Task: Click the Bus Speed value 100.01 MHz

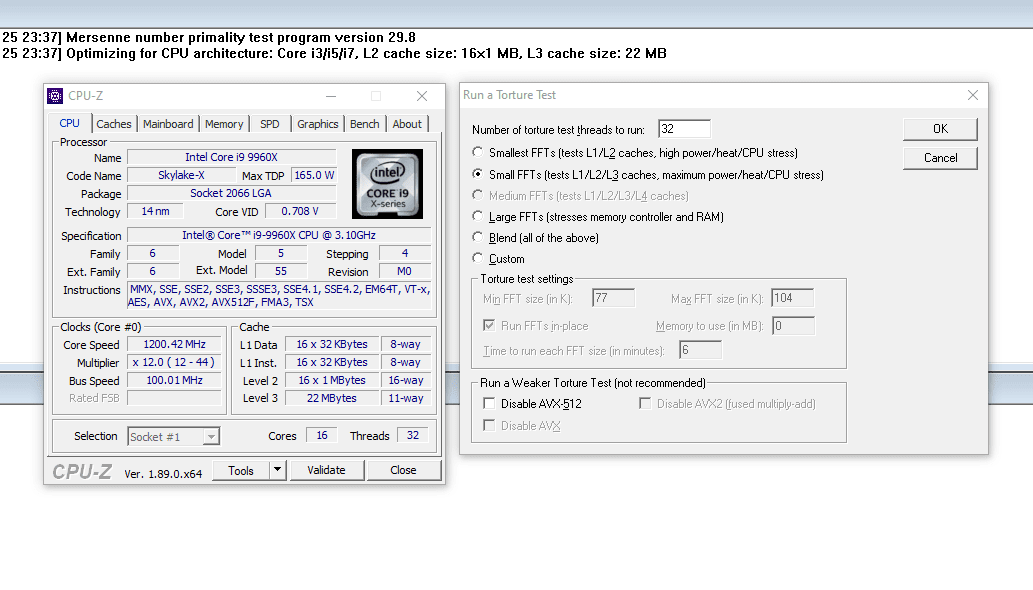Action: (174, 380)
